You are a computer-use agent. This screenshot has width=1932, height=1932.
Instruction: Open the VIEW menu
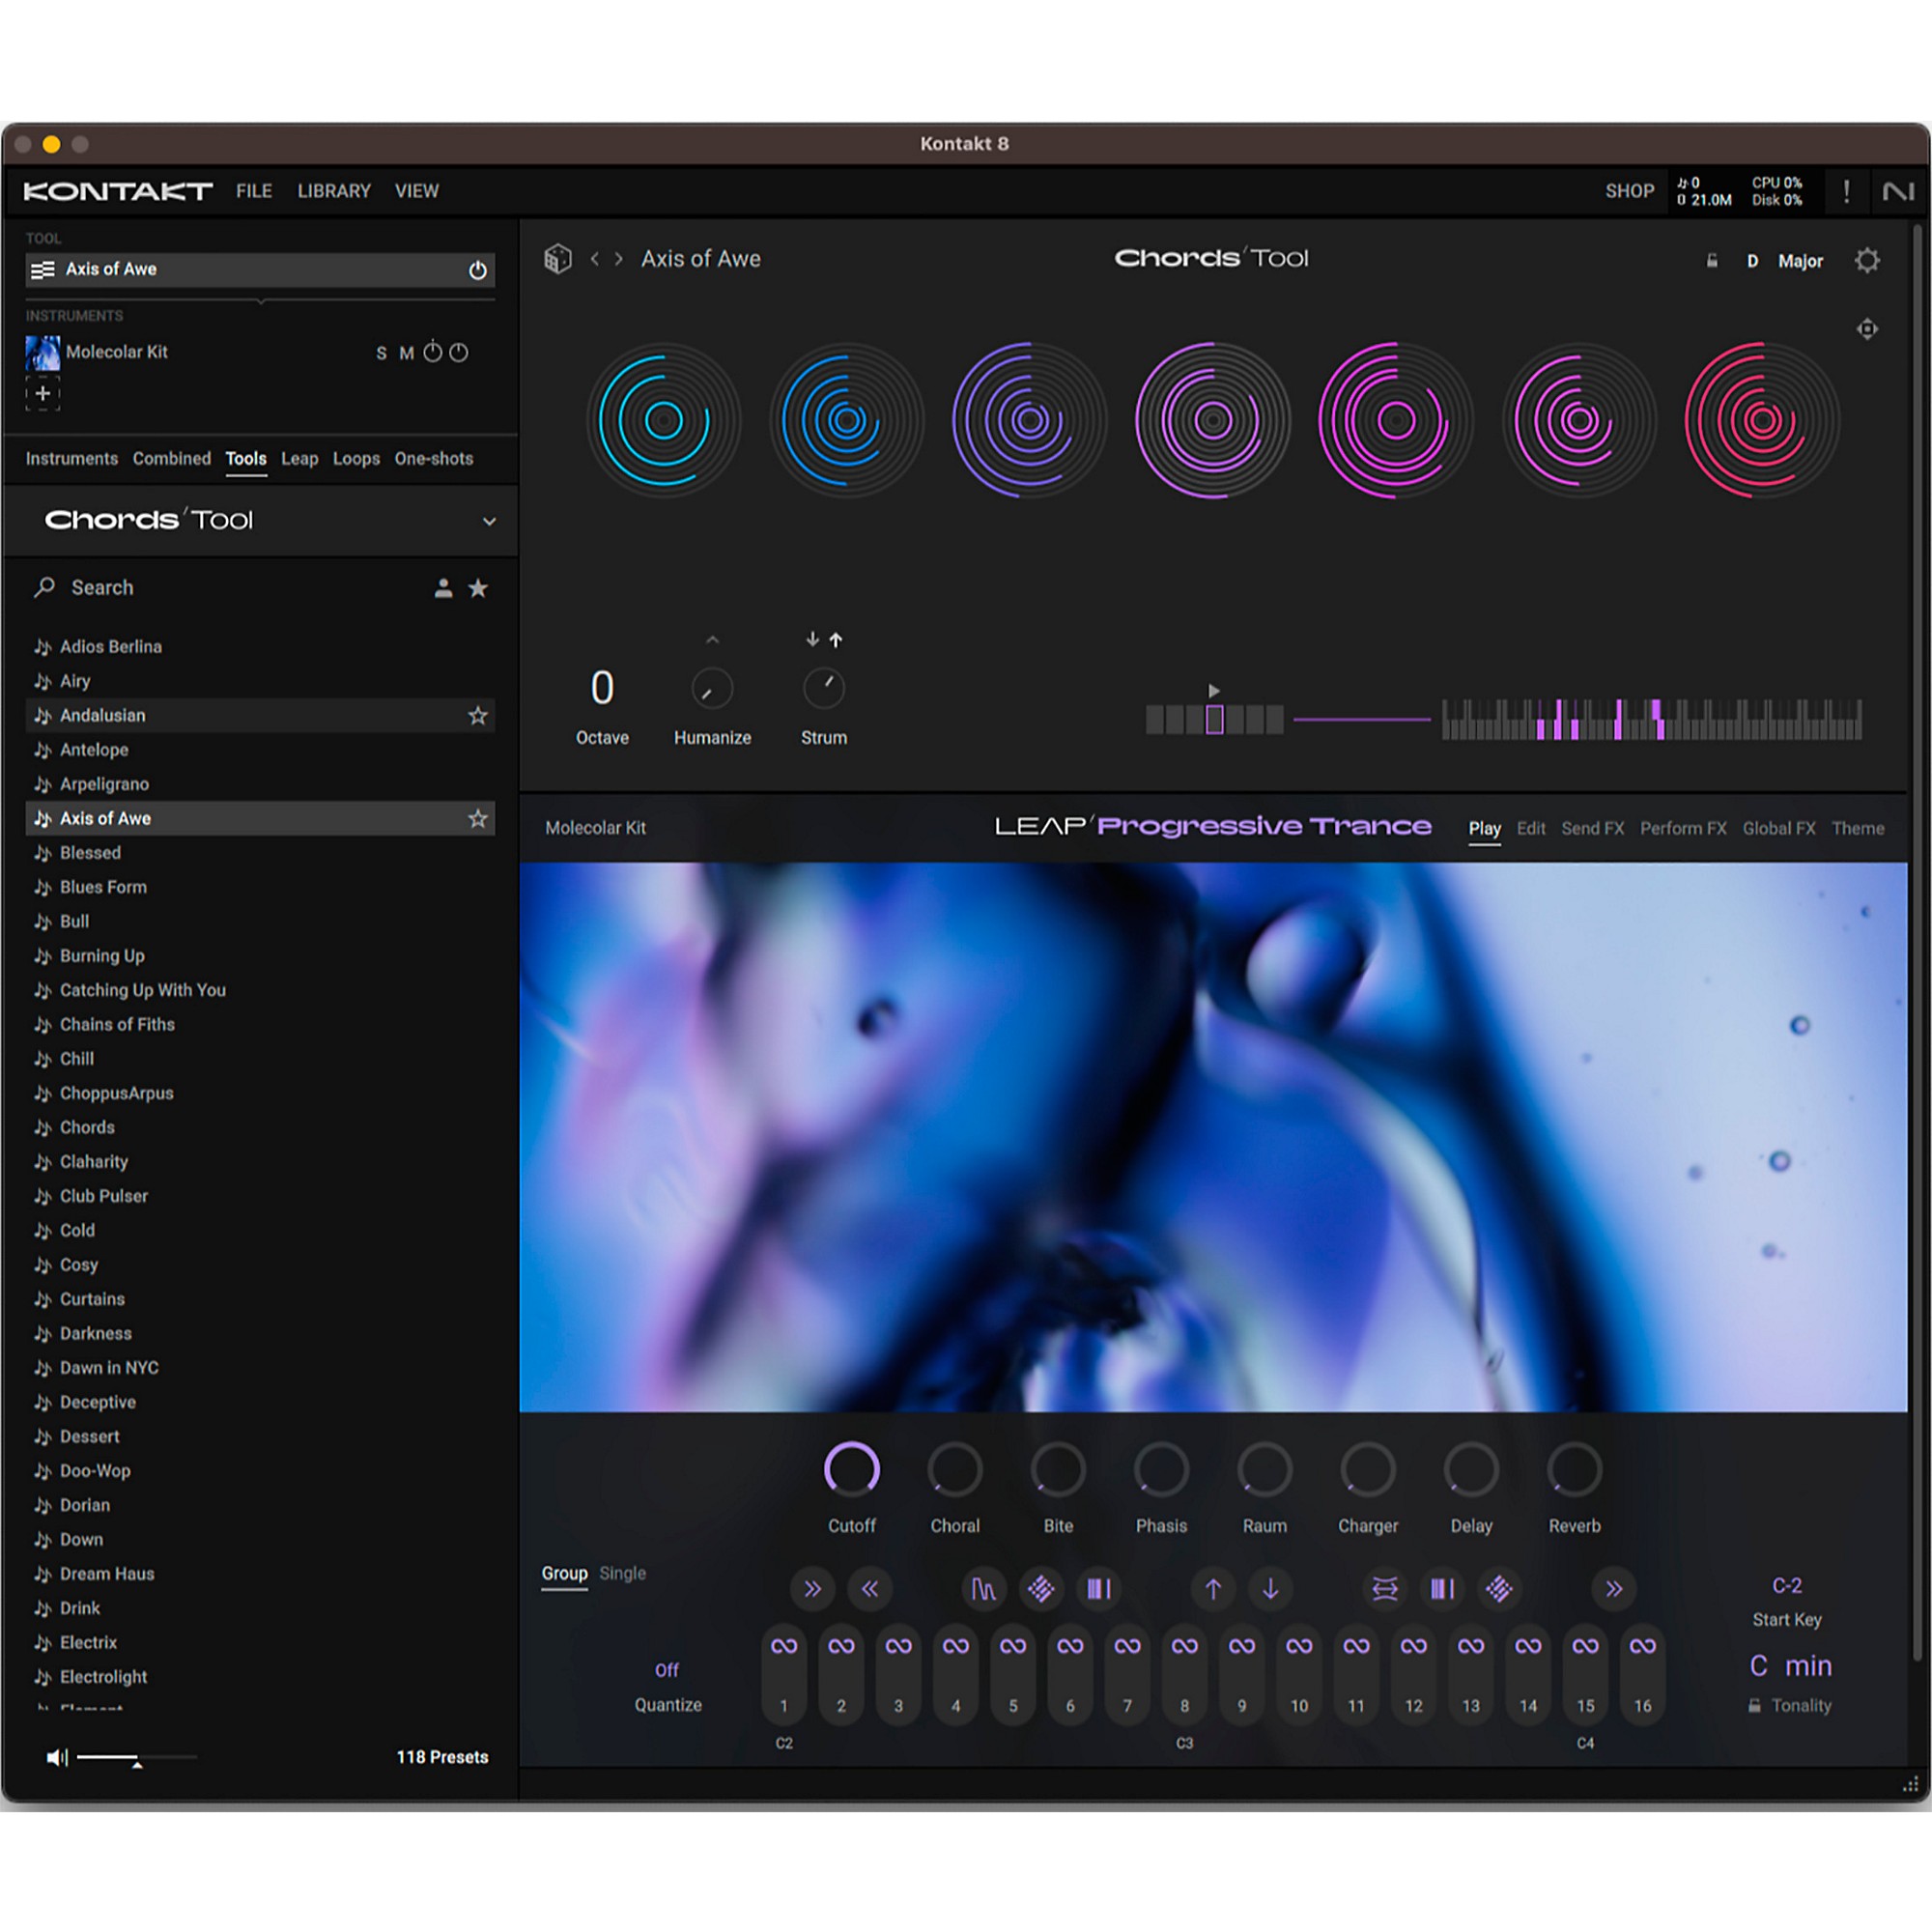click(x=416, y=191)
